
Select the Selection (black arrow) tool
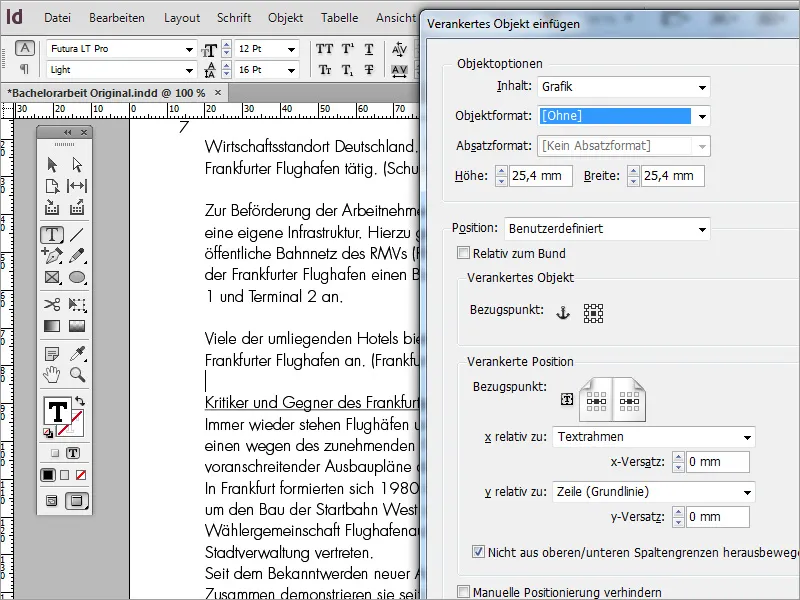(52, 165)
